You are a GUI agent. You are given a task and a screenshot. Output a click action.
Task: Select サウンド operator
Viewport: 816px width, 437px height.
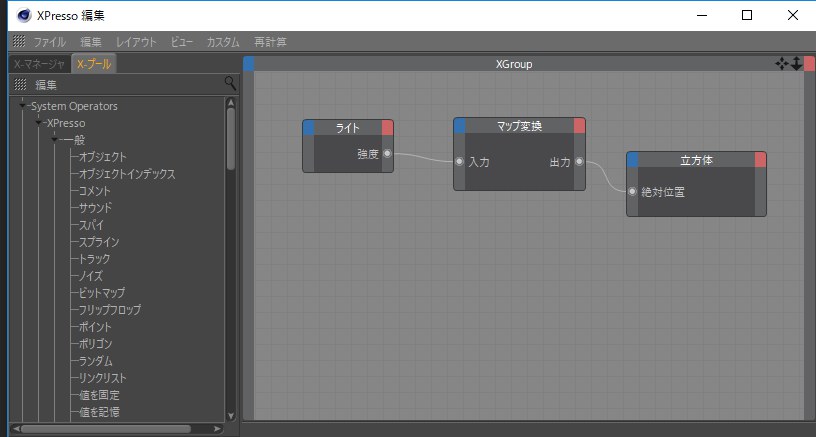(x=95, y=208)
